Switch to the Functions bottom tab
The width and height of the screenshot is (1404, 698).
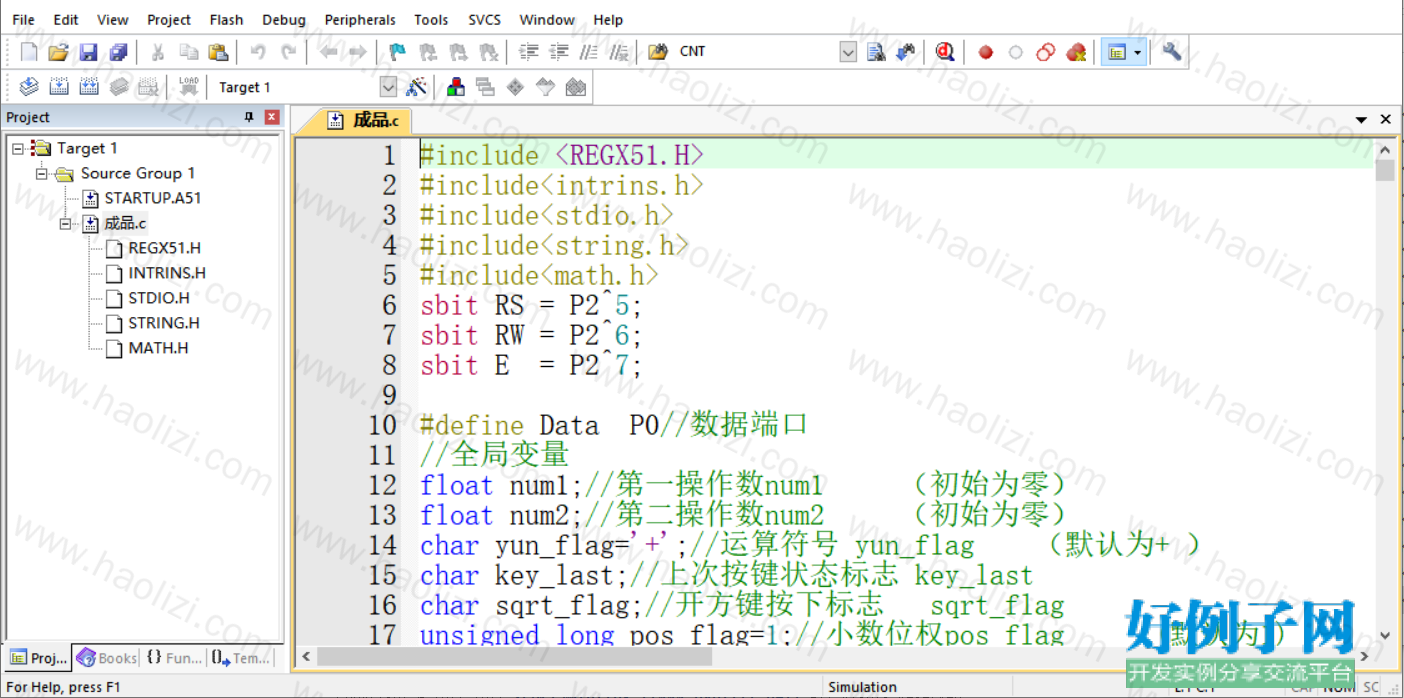pyautogui.click(x=174, y=658)
